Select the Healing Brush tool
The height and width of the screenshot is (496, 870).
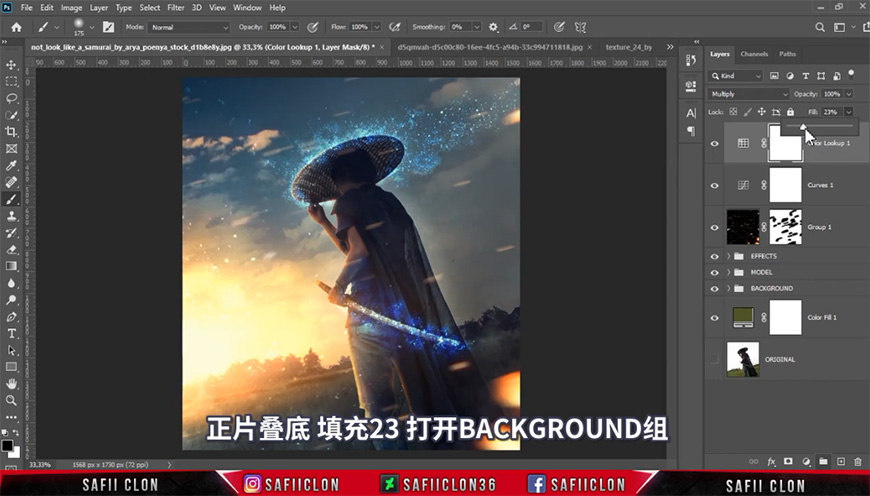(x=11, y=182)
